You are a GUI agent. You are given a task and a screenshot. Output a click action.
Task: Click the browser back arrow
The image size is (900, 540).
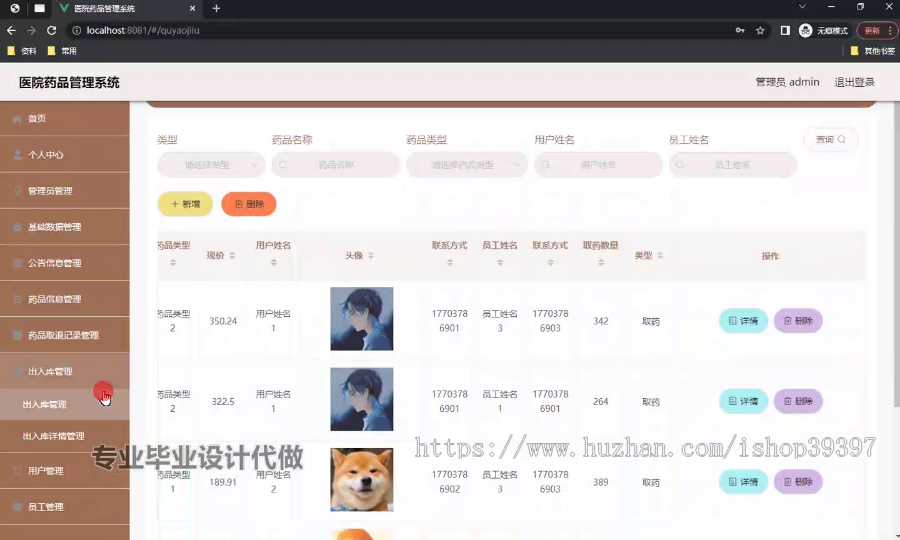(11, 30)
